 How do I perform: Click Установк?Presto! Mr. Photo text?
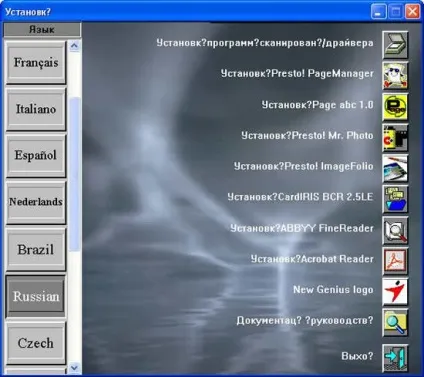307,135
